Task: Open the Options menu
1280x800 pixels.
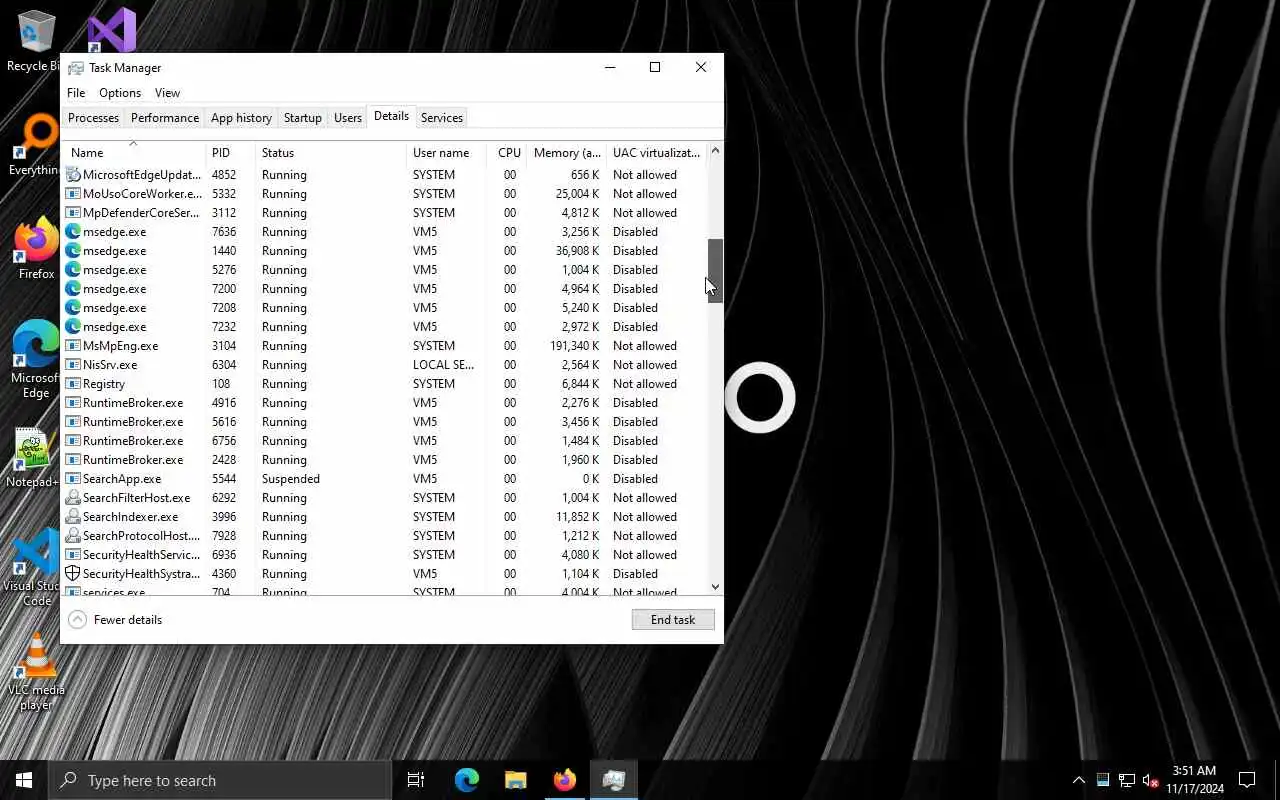Action: 120,93
